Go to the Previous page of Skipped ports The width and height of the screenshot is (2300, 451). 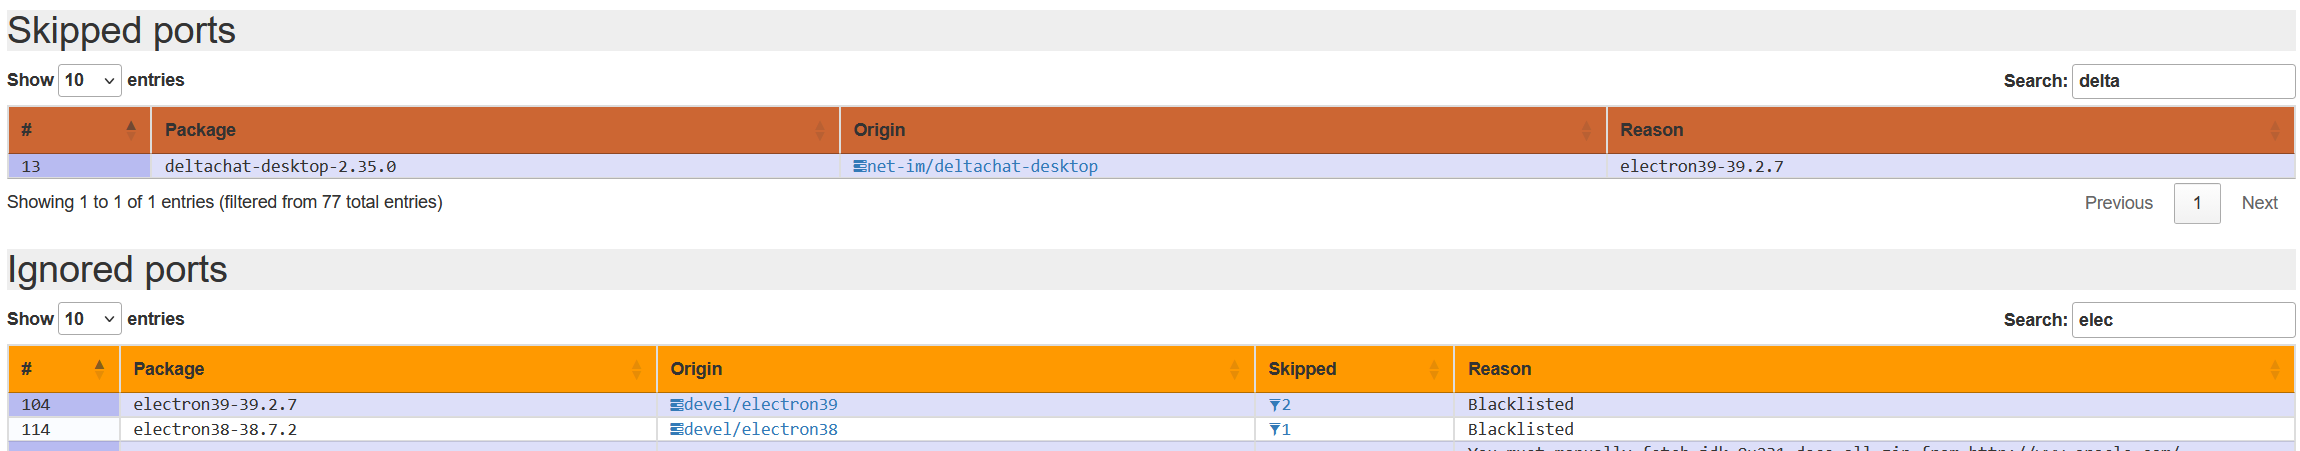point(2118,203)
